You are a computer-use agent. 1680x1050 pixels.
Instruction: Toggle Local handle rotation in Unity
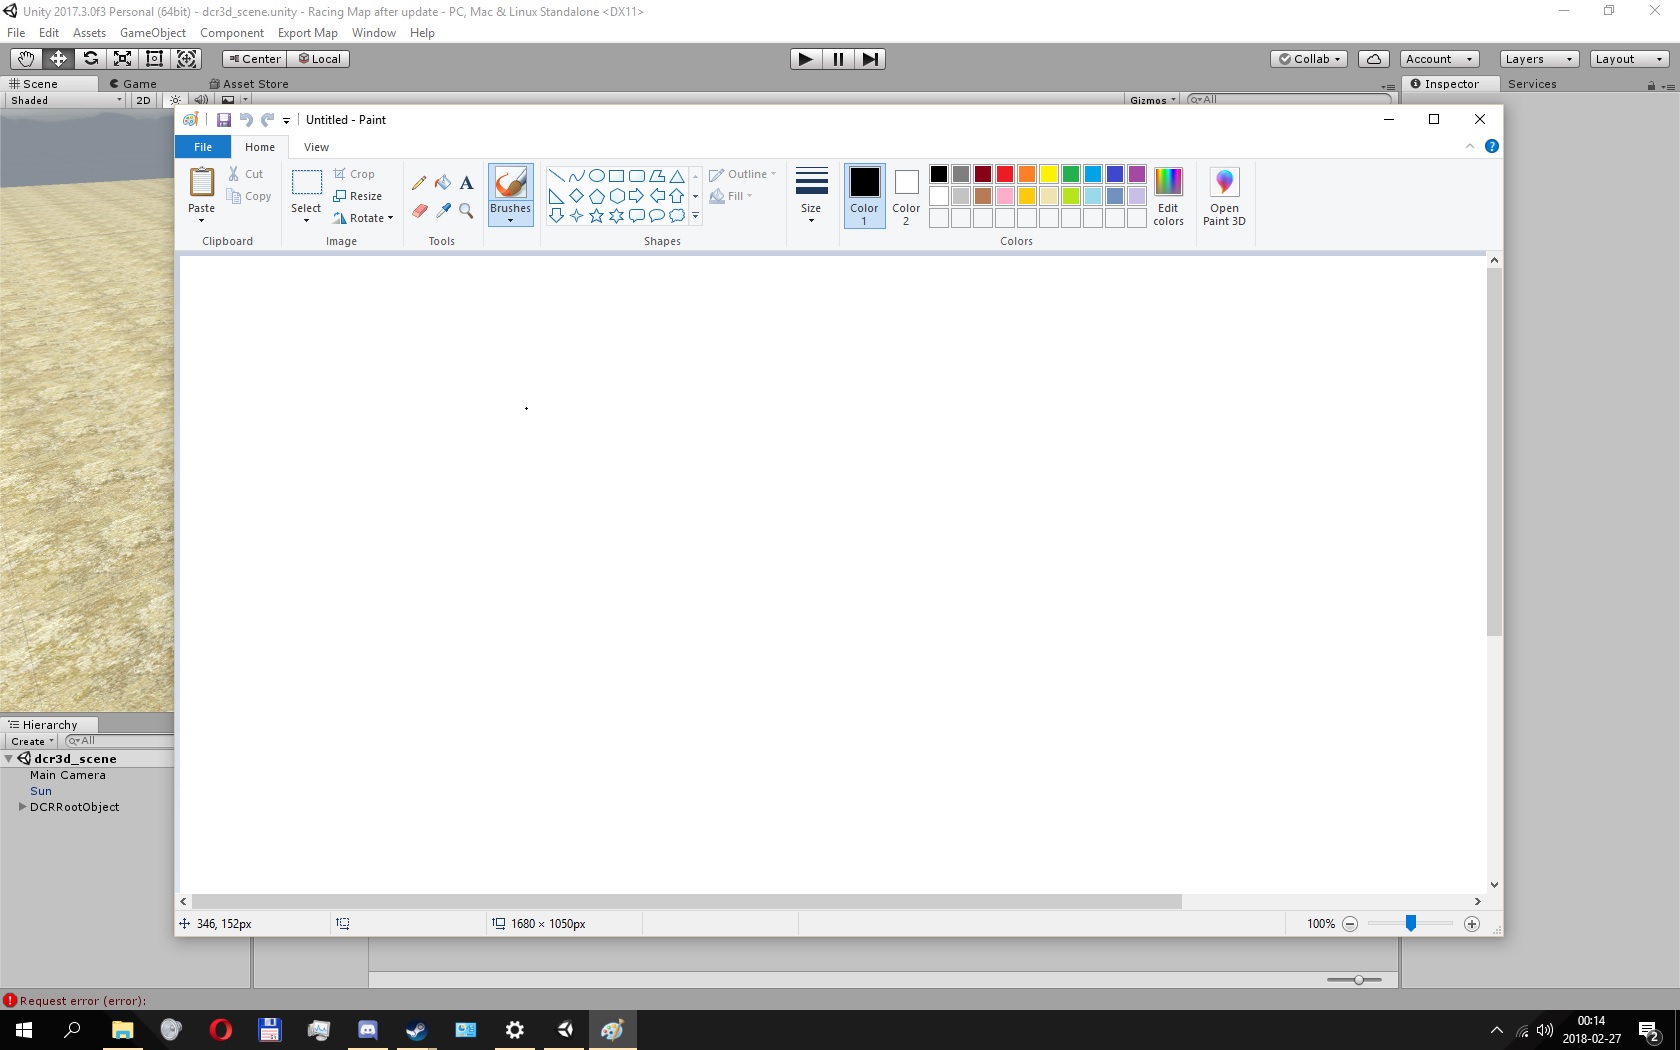pyautogui.click(x=320, y=59)
